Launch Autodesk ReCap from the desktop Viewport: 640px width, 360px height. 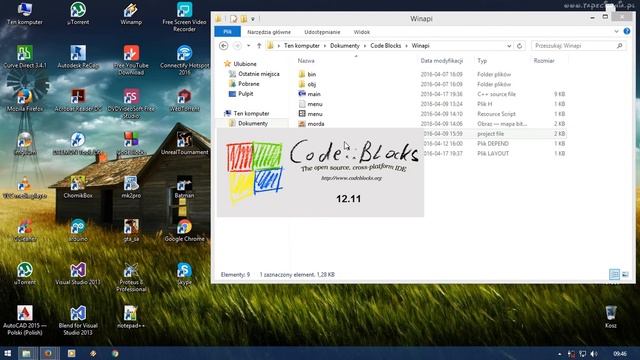point(78,57)
